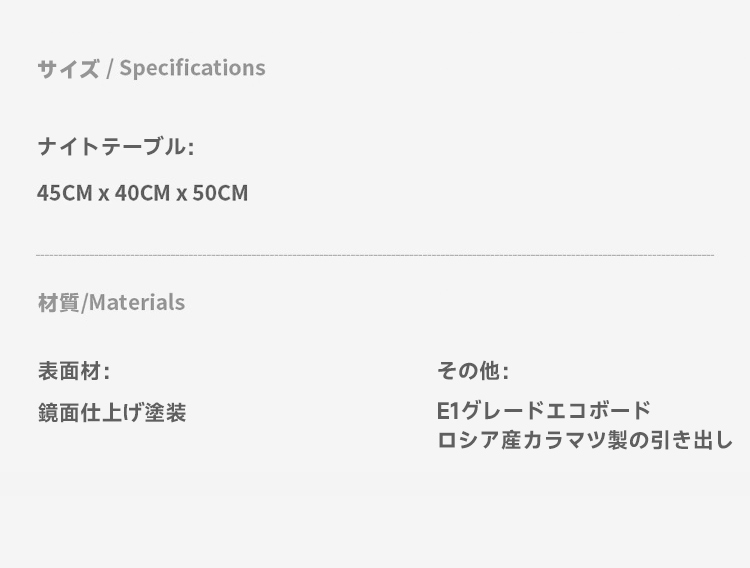Viewport: 750px width, 568px height.
Task: Click the ナイトテーブル: label
Action: pyautogui.click(x=116, y=146)
